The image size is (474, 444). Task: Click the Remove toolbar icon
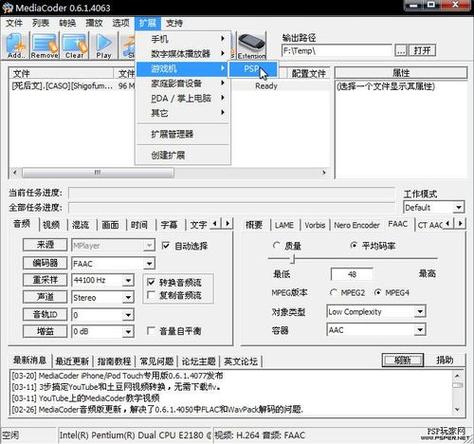point(45,46)
